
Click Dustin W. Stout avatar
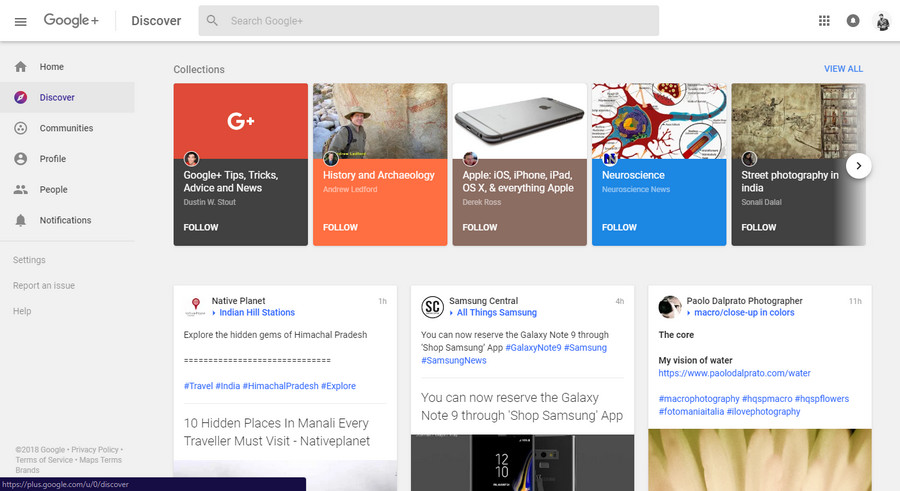click(x=191, y=158)
